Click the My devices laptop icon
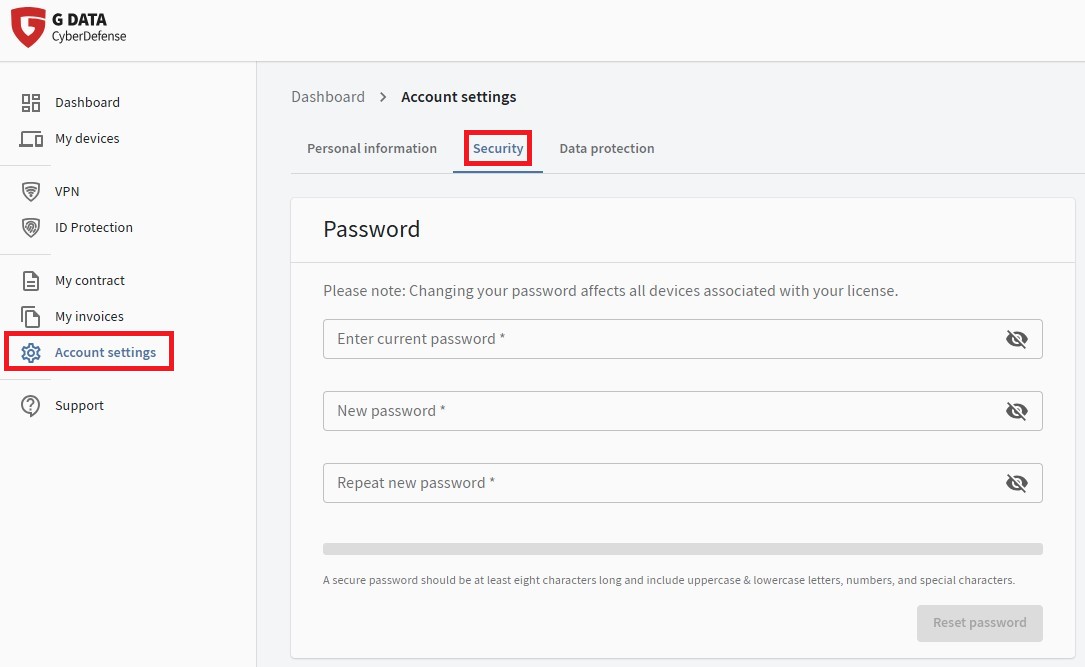 (31, 139)
